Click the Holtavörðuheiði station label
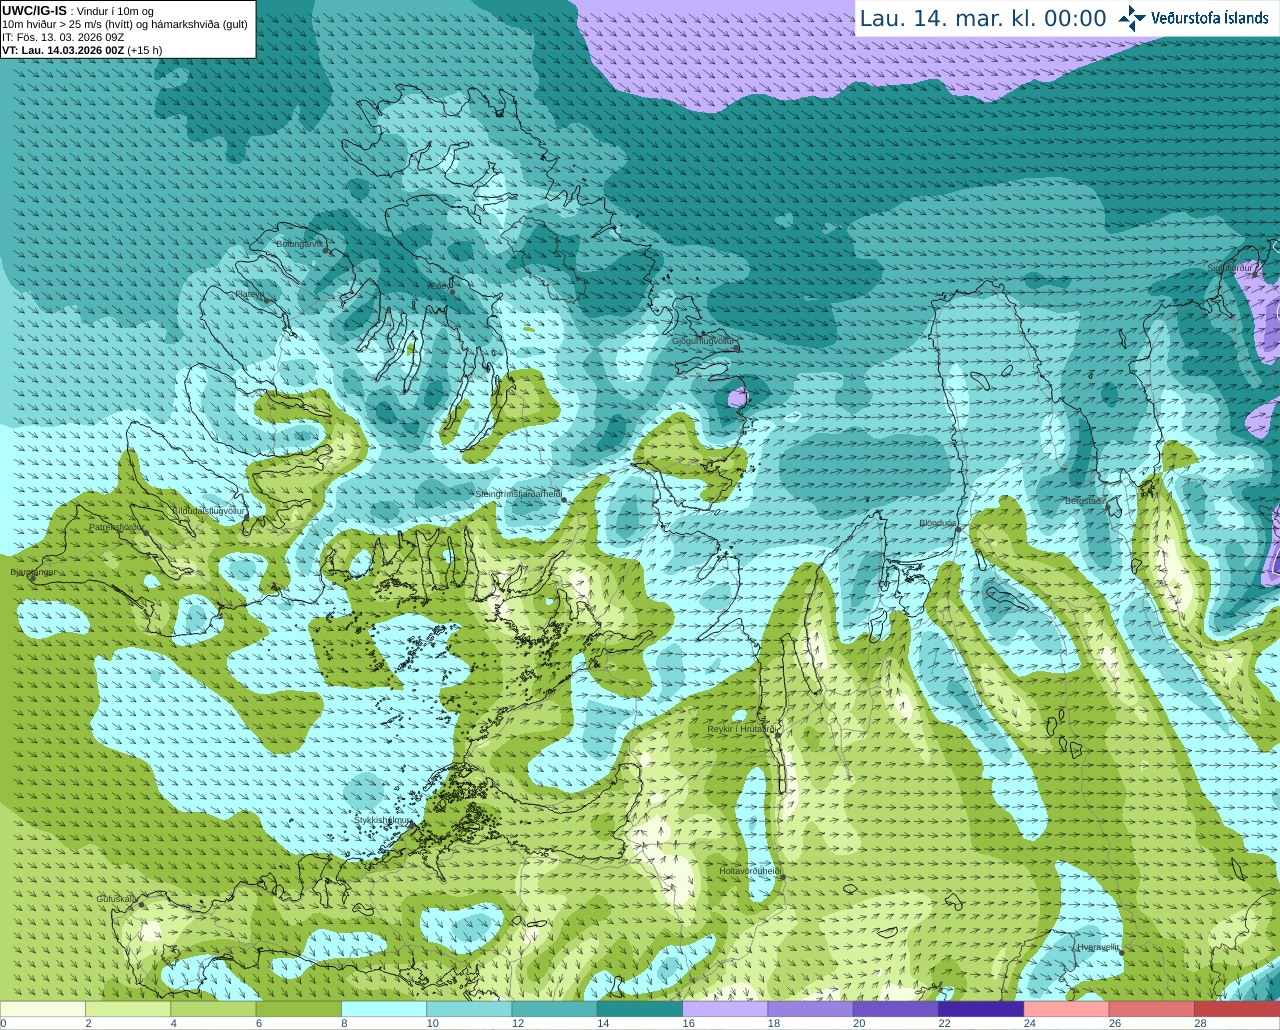Image resolution: width=1280 pixels, height=1030 pixels. 749,871
